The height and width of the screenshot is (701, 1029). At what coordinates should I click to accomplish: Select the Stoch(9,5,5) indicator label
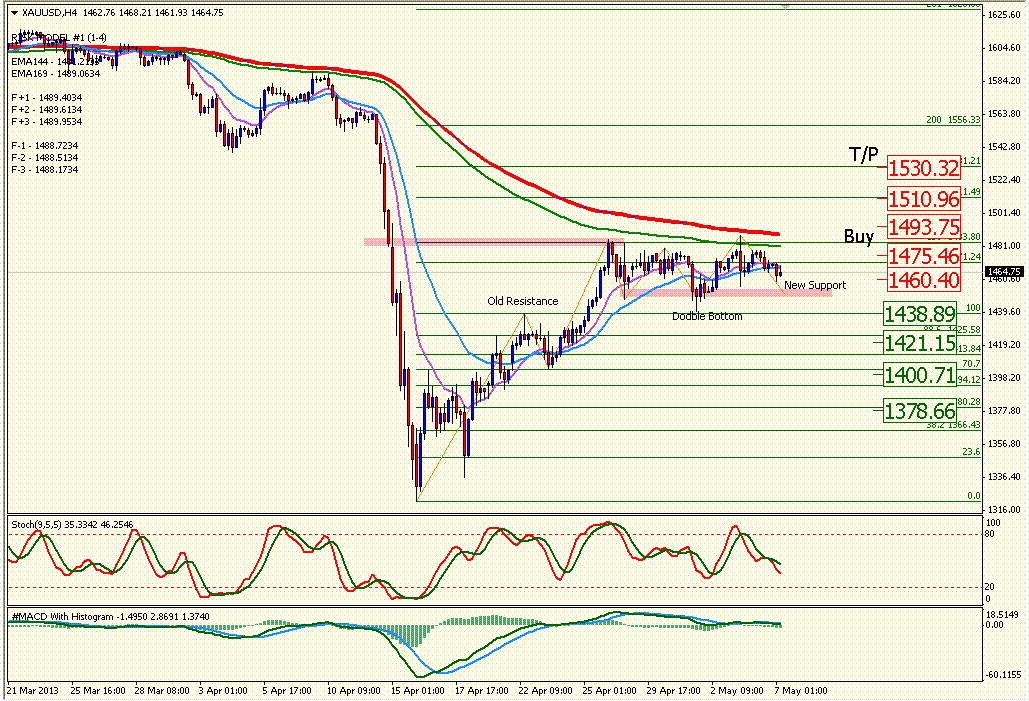click(x=72, y=524)
